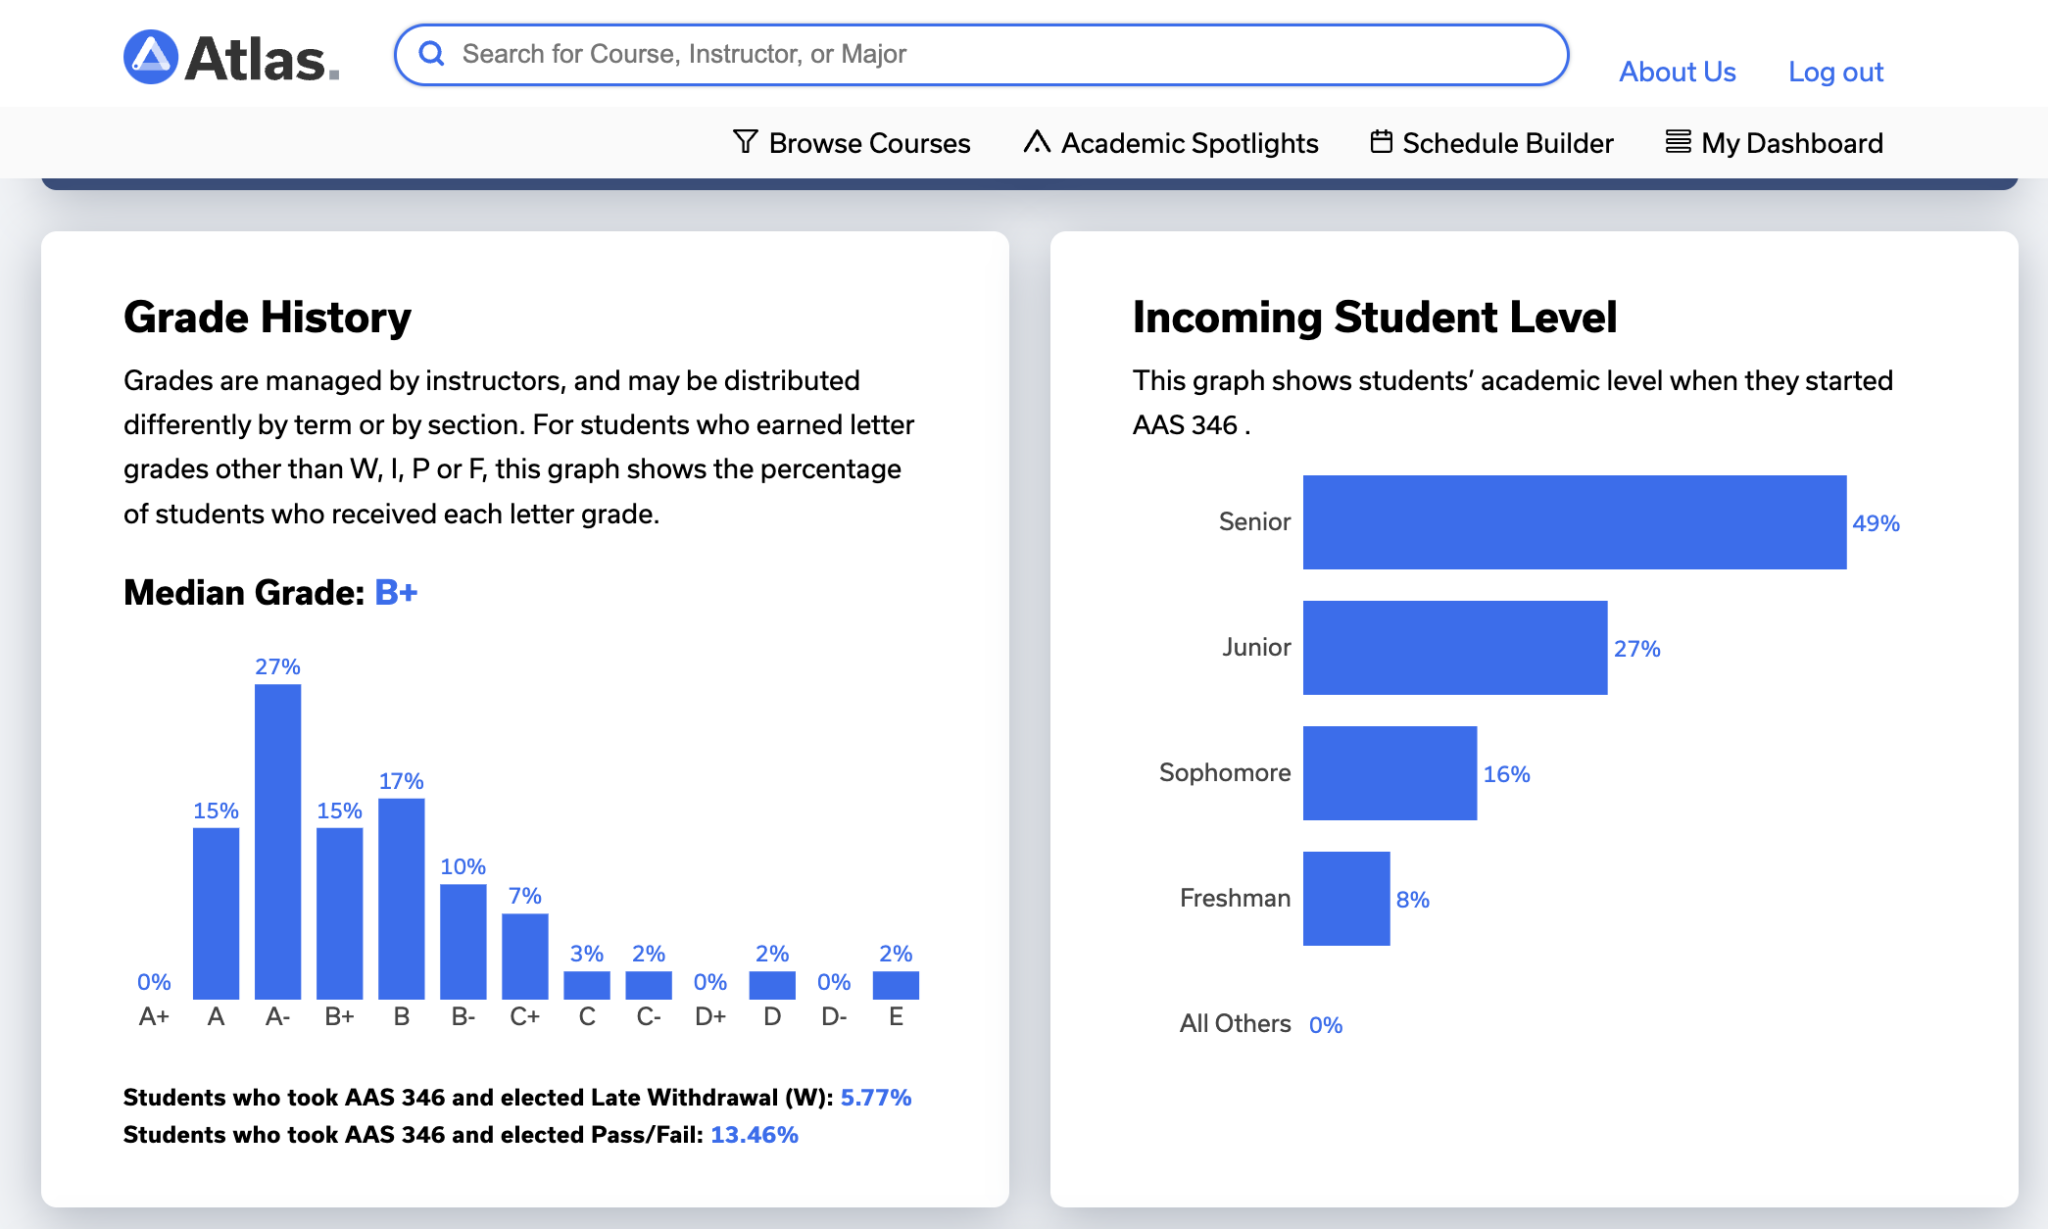This screenshot has height=1229, width=2048.
Task: Click the magnifying glass in the search bar
Action: point(432,54)
